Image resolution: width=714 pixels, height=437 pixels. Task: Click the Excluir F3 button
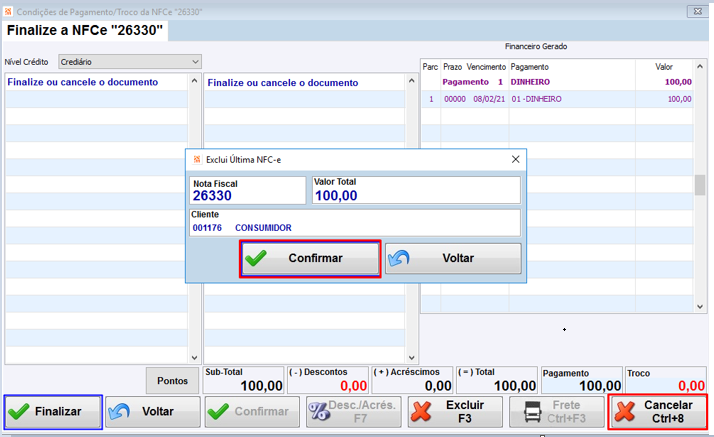[x=455, y=412]
